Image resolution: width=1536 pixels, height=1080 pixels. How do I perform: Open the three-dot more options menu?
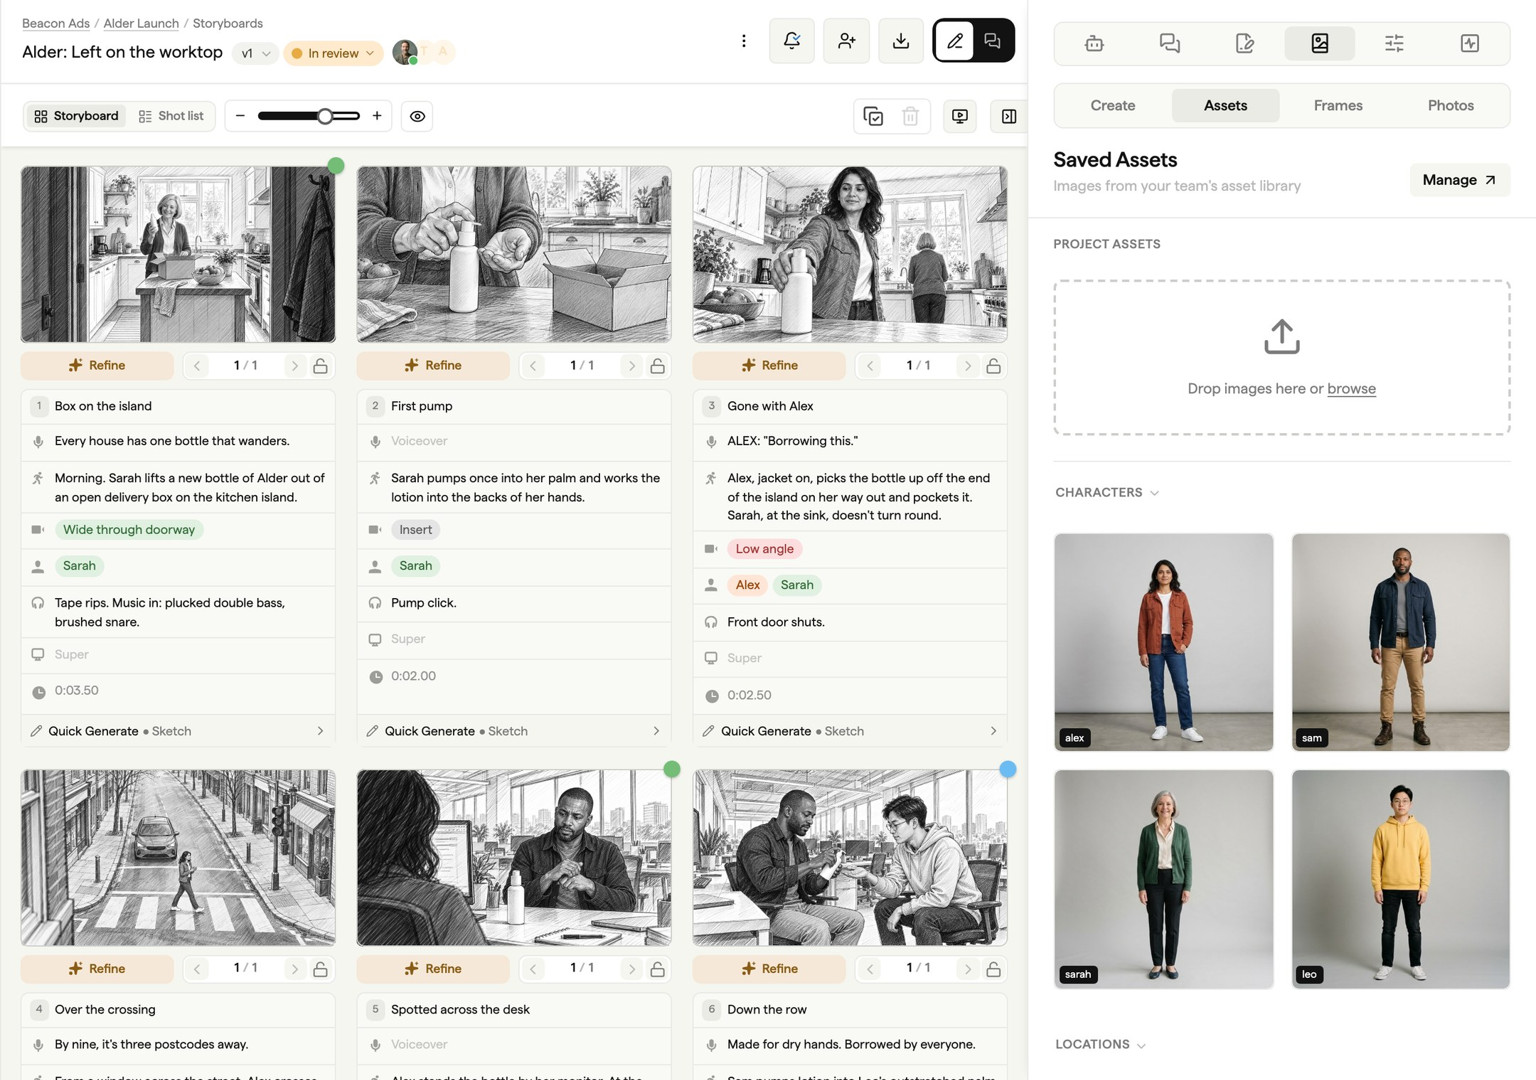[x=743, y=41]
